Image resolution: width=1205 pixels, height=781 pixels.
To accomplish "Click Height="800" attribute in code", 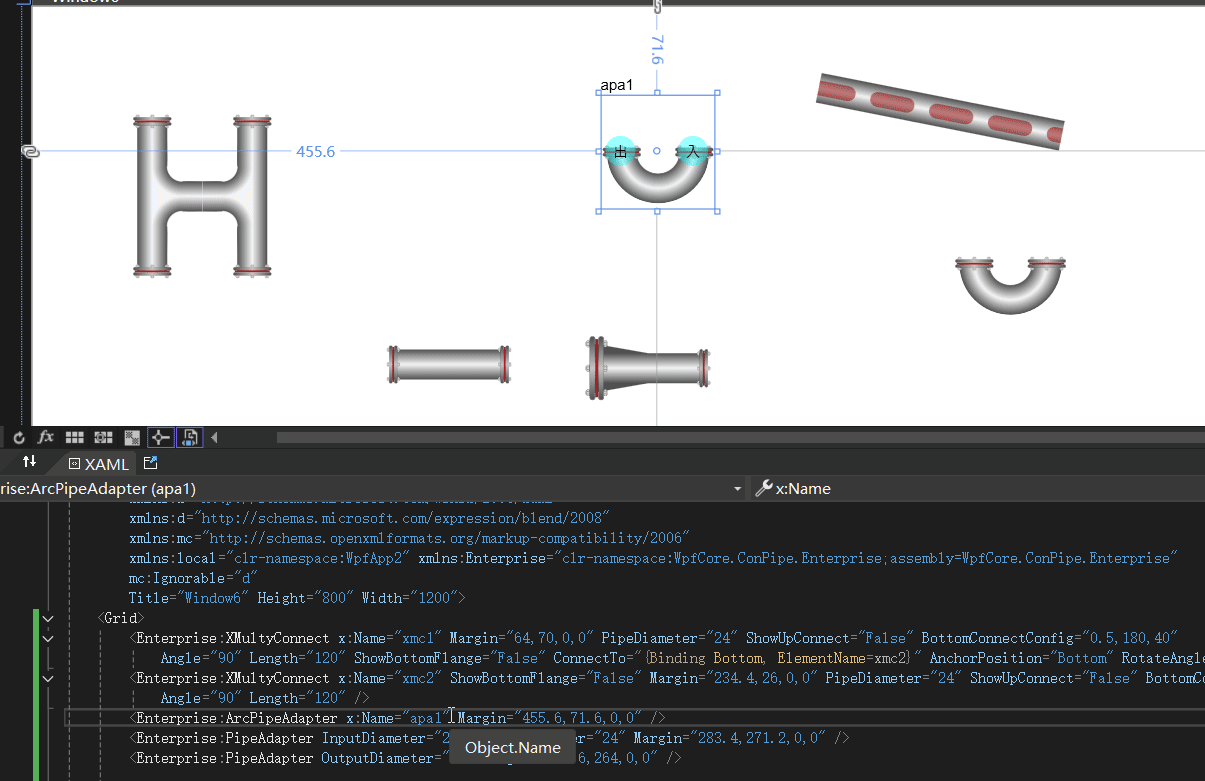I will click(x=305, y=598).
